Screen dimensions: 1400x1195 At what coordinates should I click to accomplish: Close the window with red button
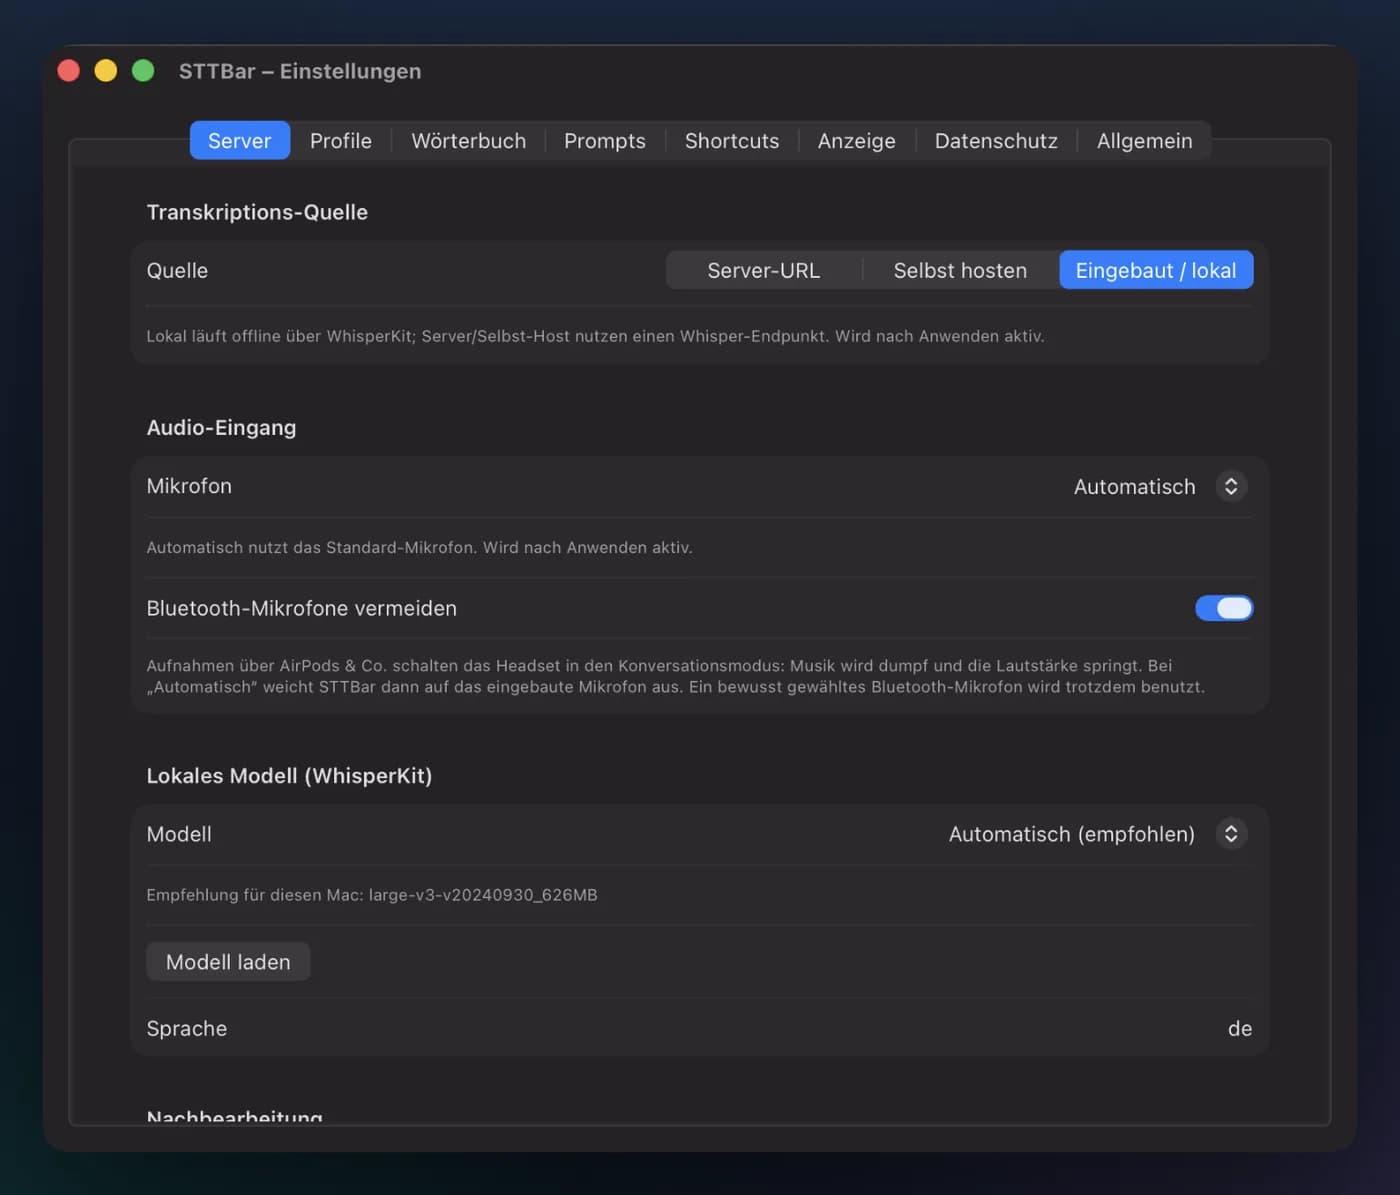[69, 71]
